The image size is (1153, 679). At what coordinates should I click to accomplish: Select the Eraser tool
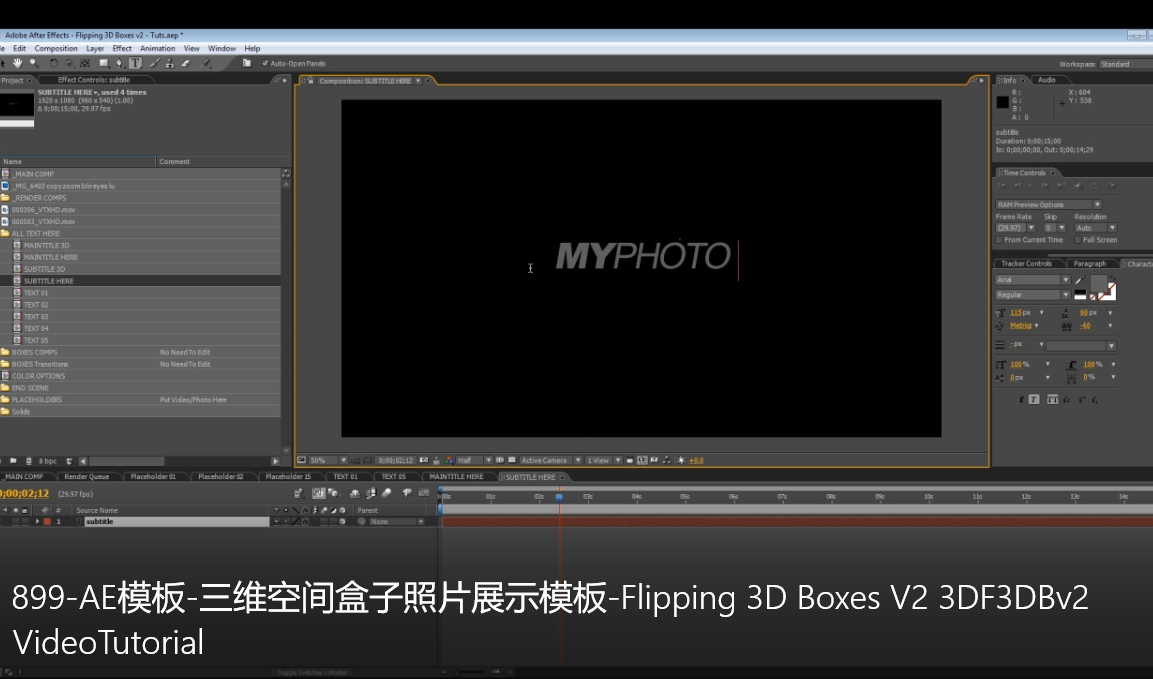186,63
